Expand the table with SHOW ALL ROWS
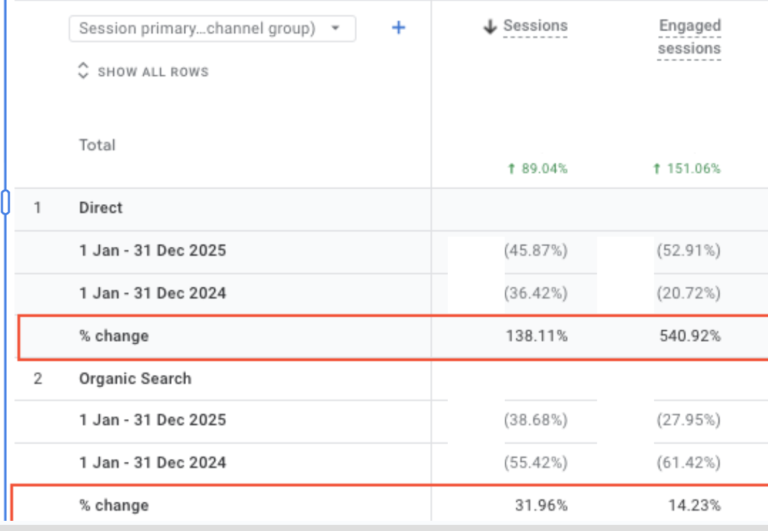The image size is (768, 531). (152, 72)
